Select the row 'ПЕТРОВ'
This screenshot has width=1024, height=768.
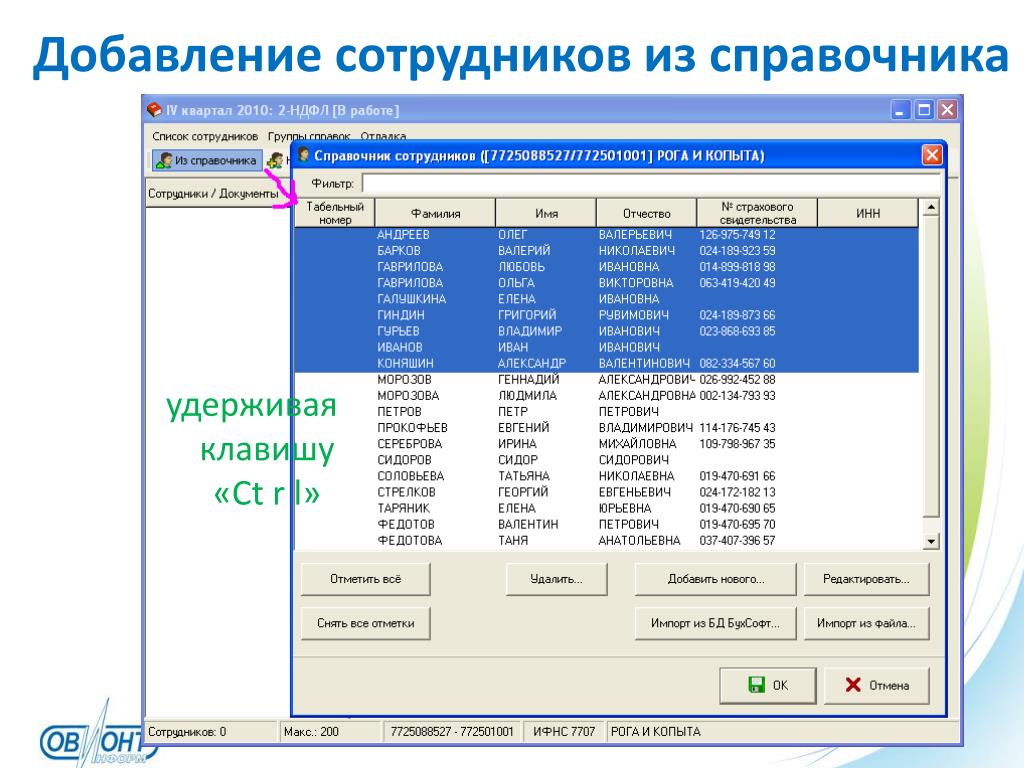(607, 411)
